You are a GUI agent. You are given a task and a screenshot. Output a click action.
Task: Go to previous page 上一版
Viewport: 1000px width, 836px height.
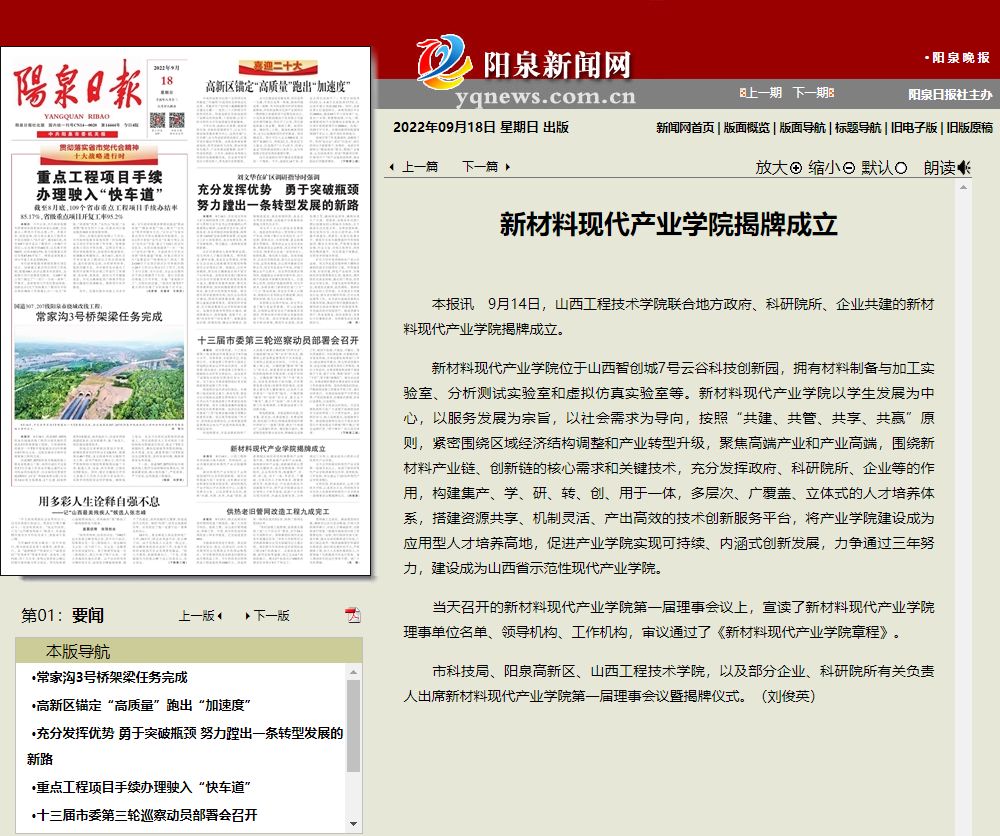[x=200, y=616]
